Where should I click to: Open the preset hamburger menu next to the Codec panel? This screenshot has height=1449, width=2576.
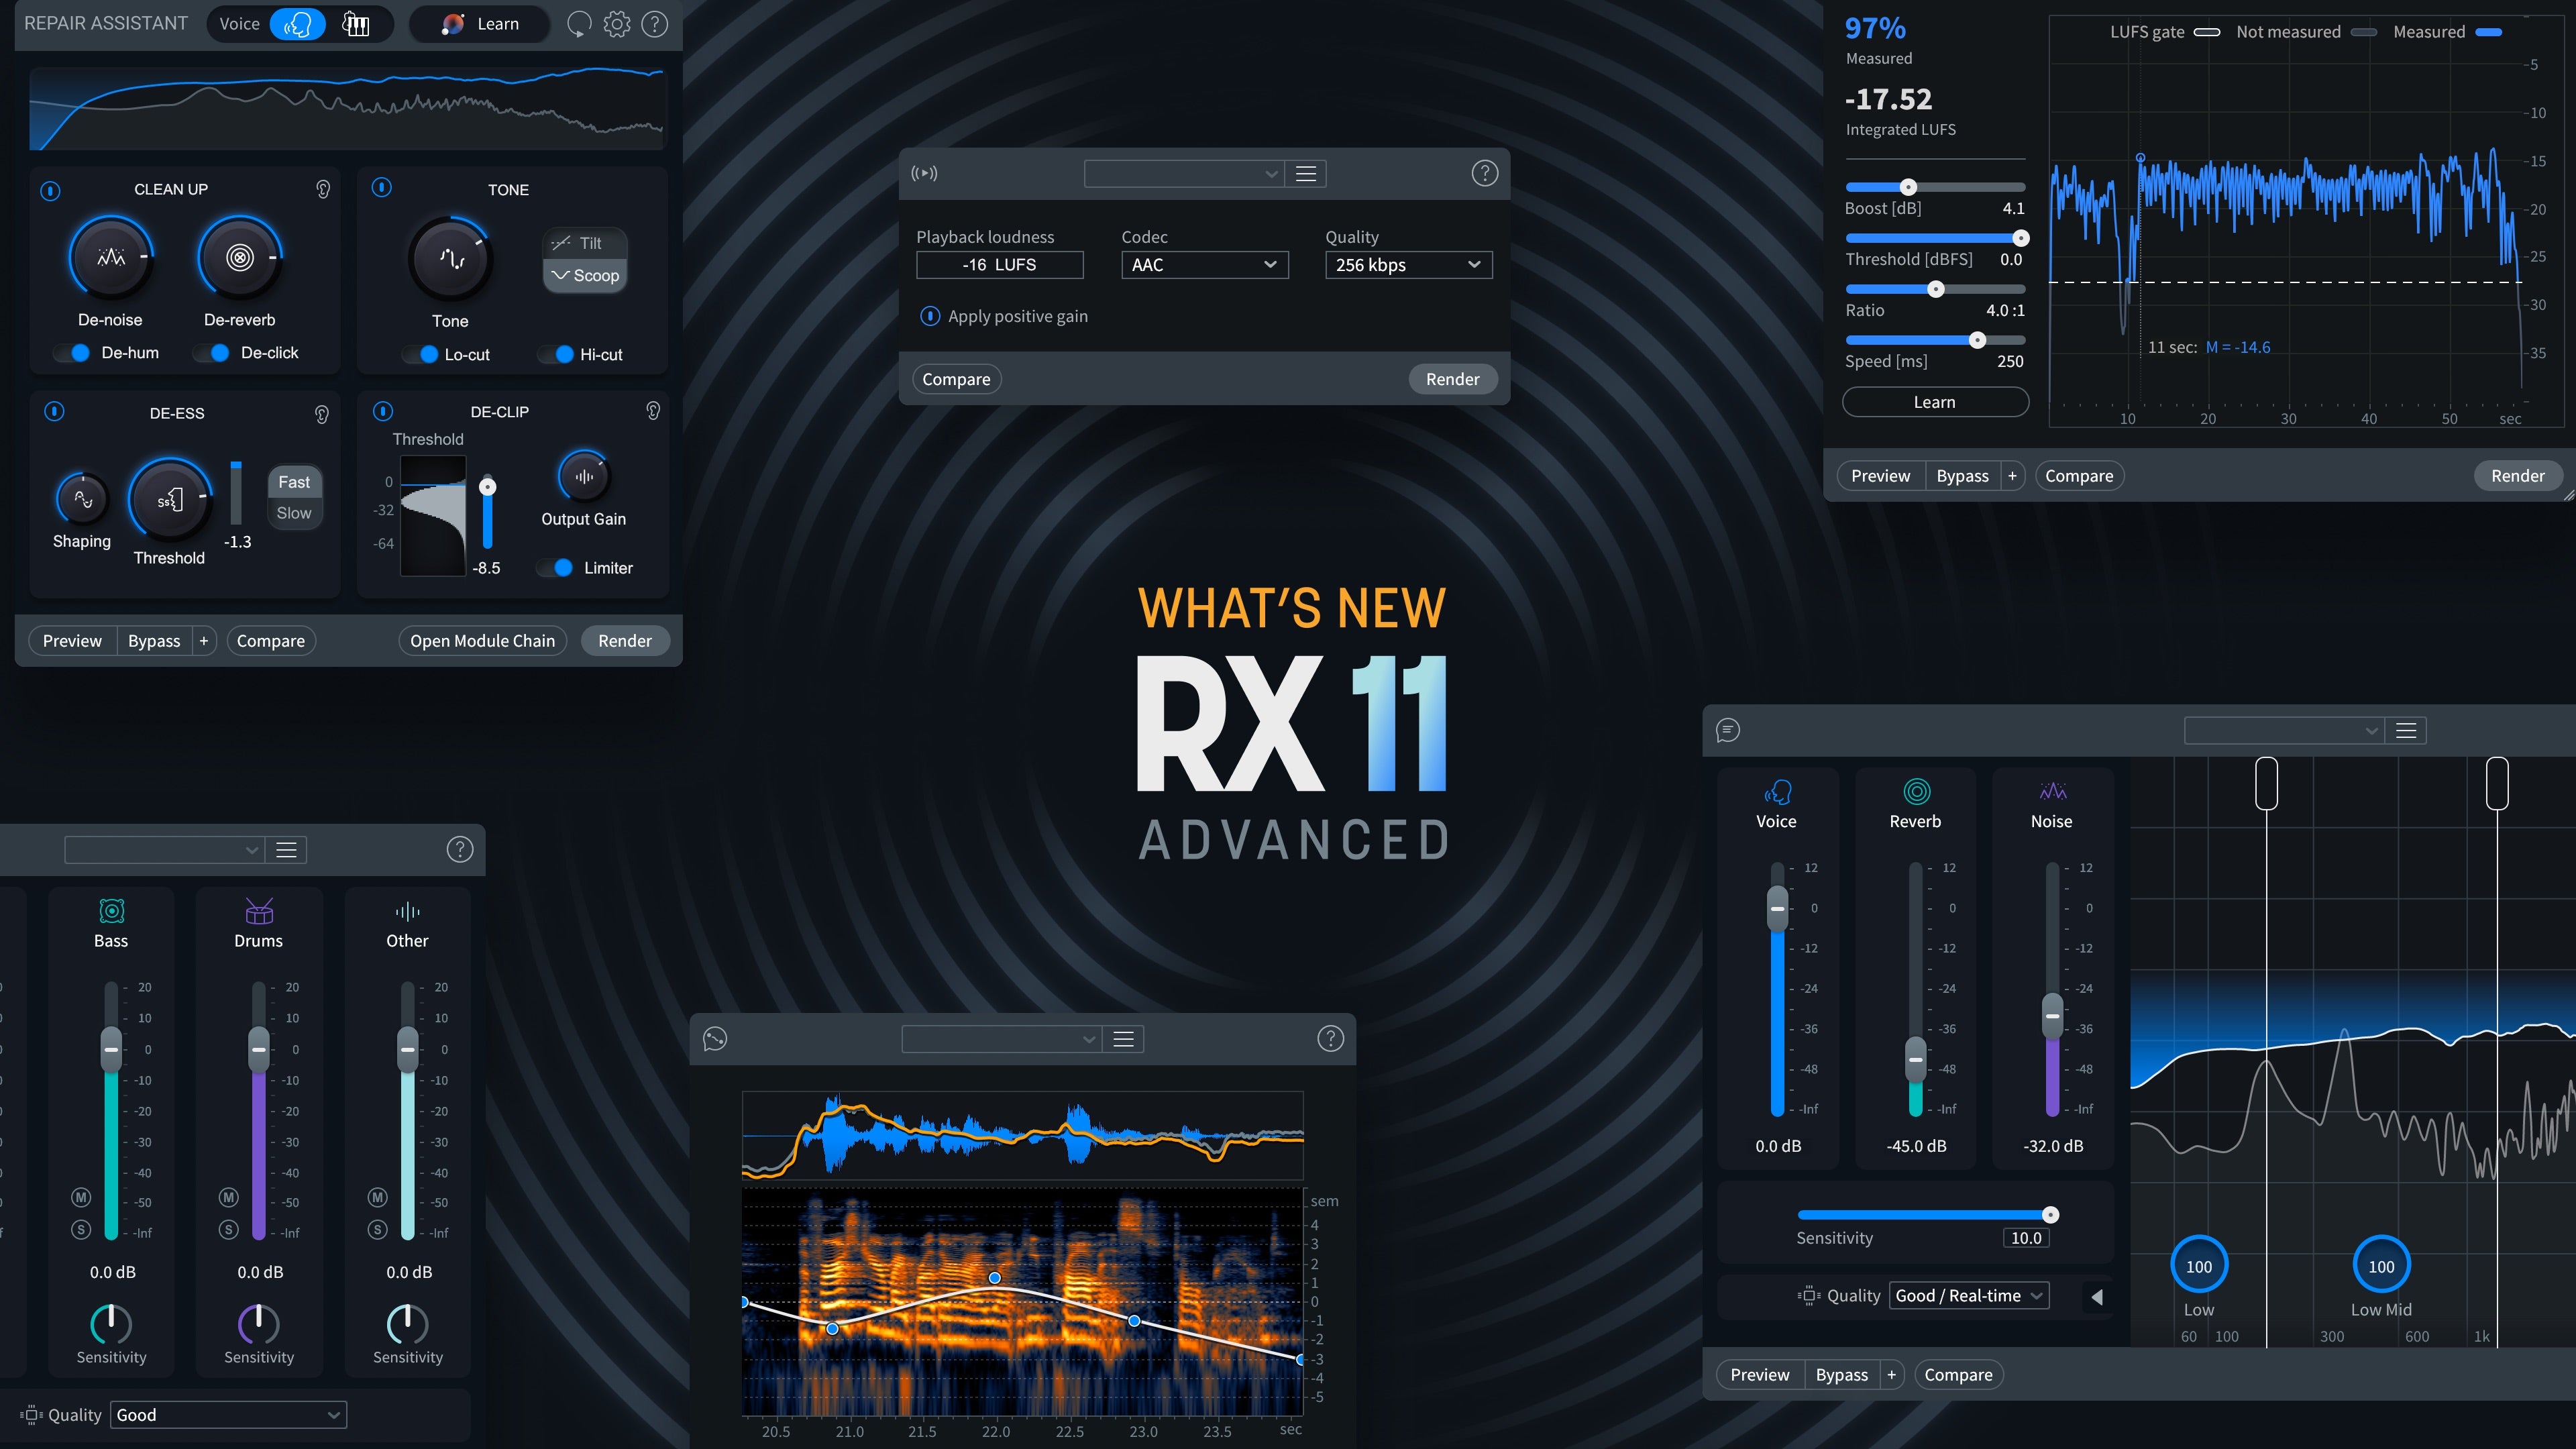[1305, 173]
